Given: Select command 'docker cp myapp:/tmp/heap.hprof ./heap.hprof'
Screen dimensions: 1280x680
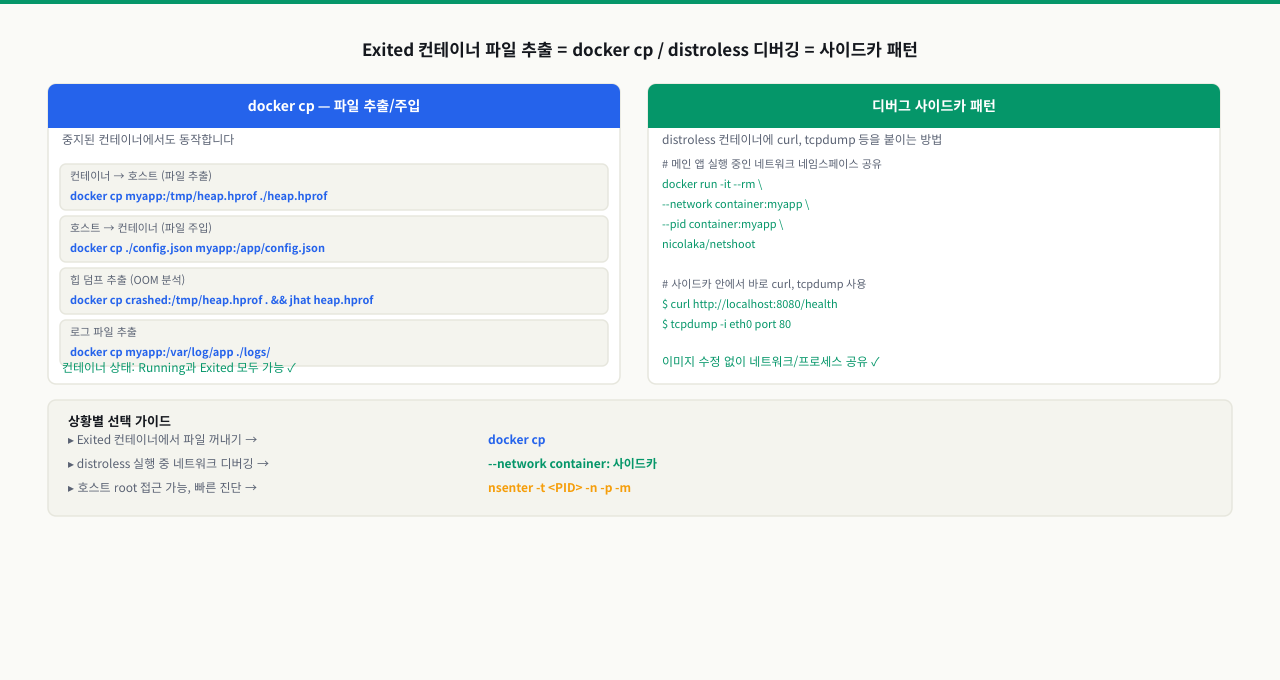Looking at the screenshot, I should point(199,196).
